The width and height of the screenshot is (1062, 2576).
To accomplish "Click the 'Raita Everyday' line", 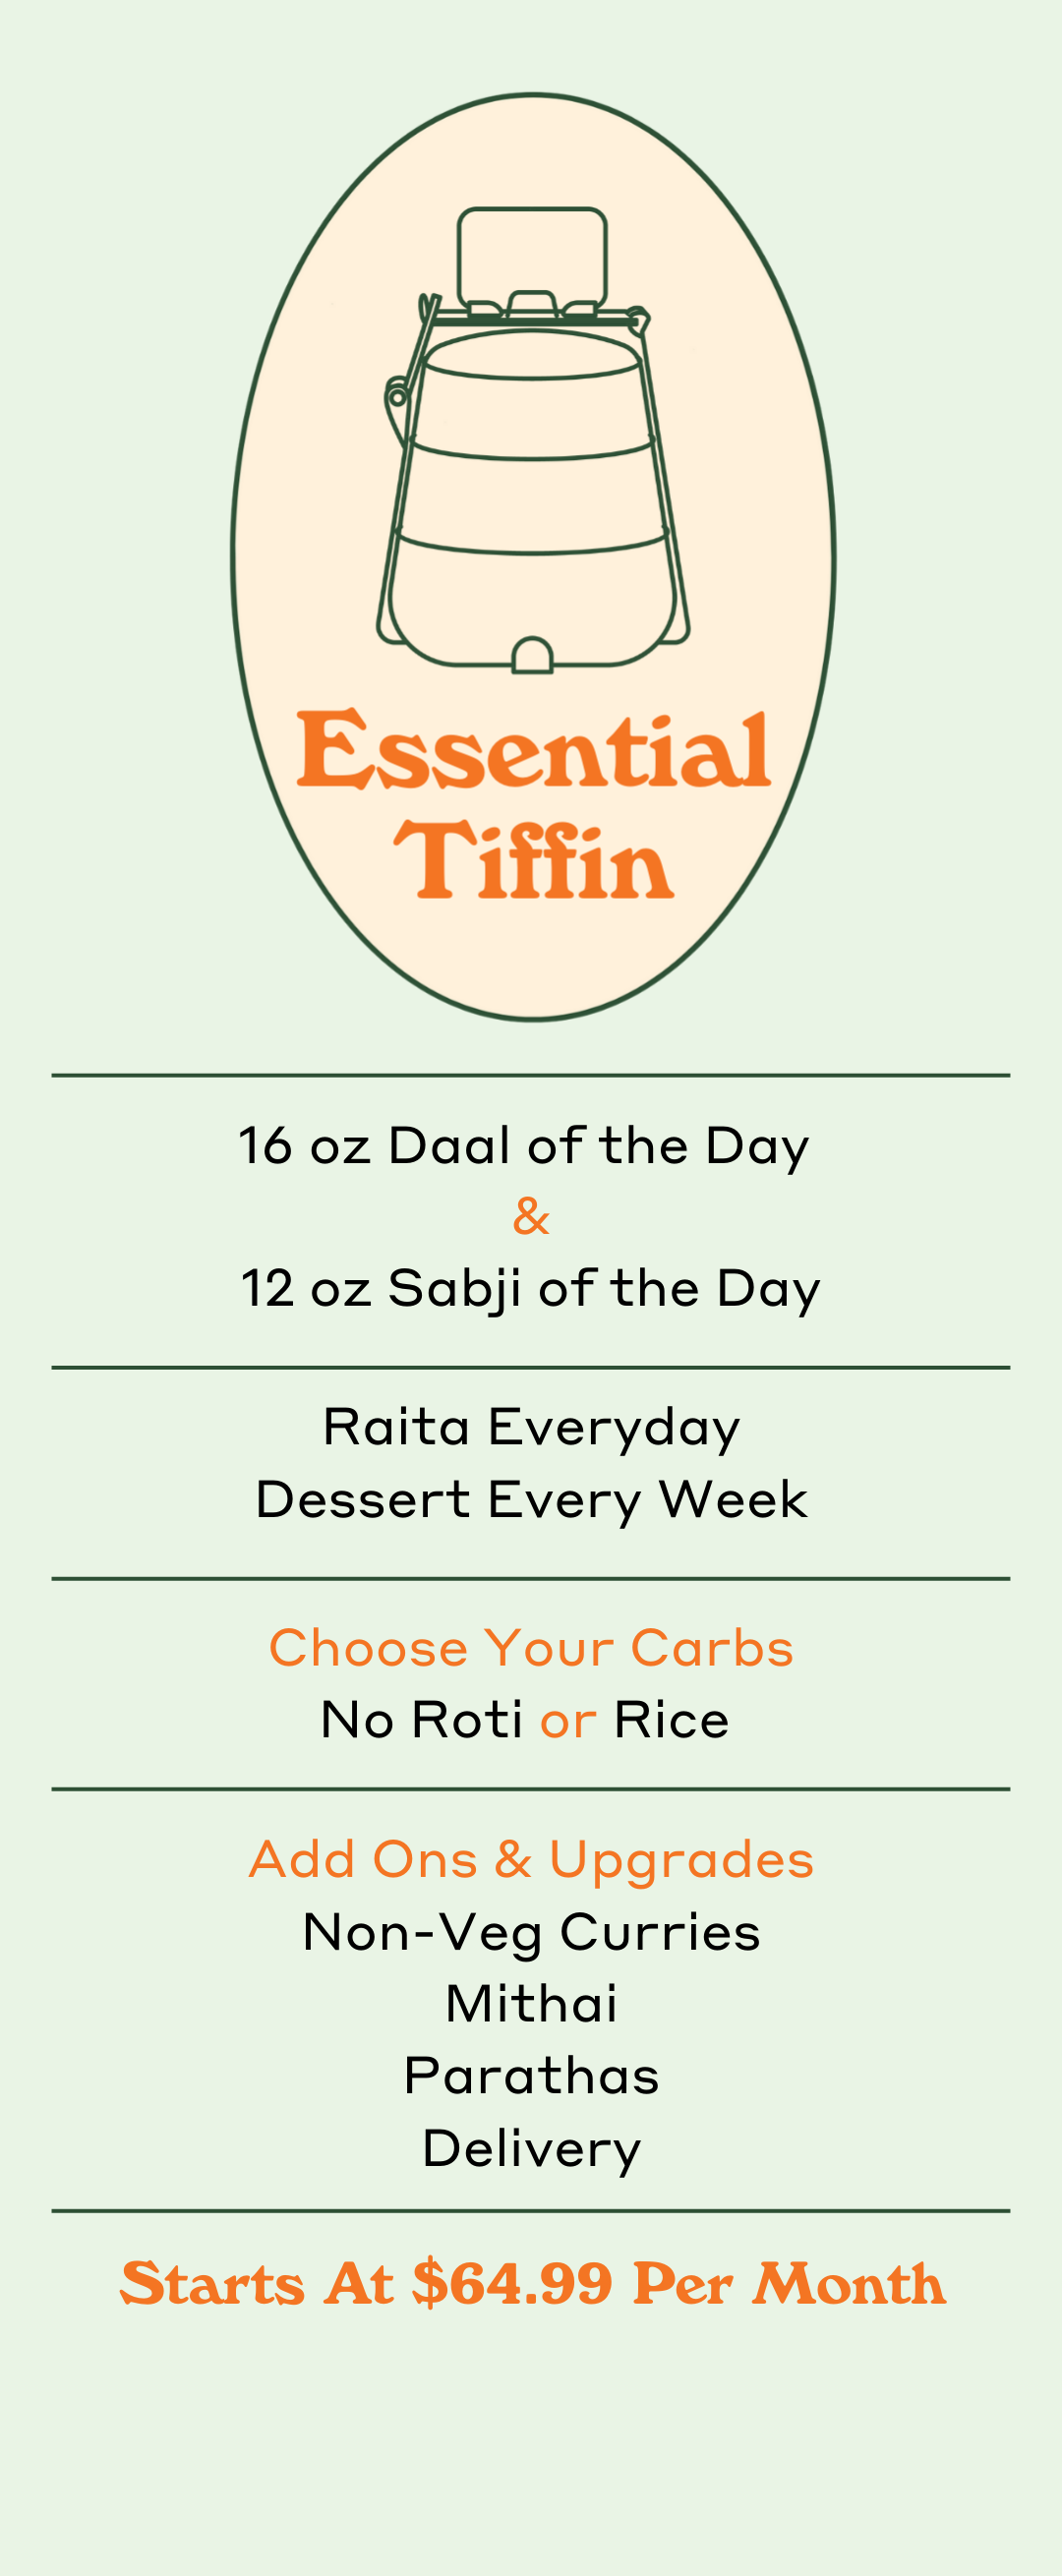I will pos(531,1428).
